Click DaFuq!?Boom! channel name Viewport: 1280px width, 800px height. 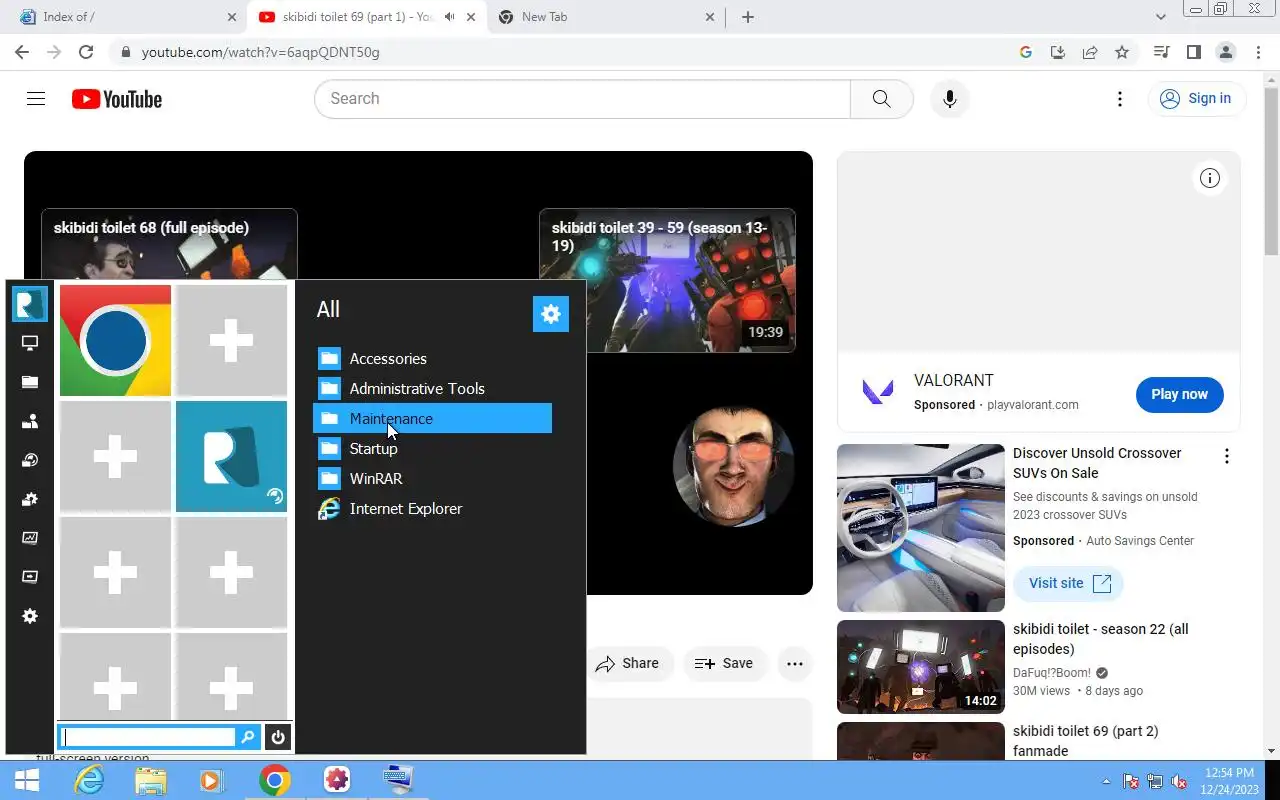point(1052,673)
